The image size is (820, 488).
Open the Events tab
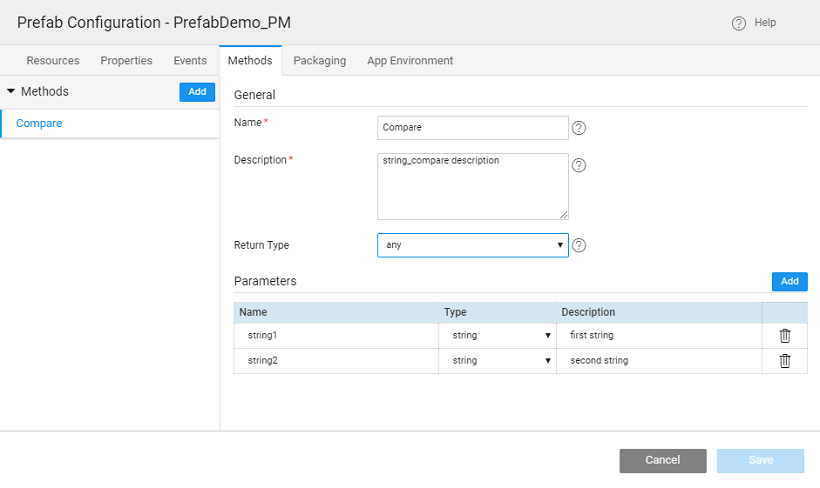(190, 60)
